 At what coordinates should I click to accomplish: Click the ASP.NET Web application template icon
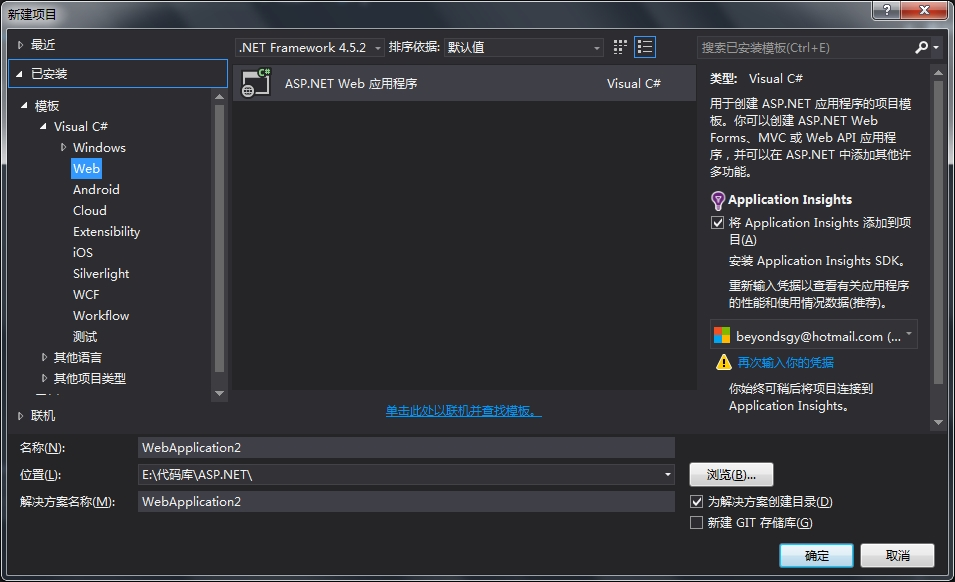(x=256, y=83)
